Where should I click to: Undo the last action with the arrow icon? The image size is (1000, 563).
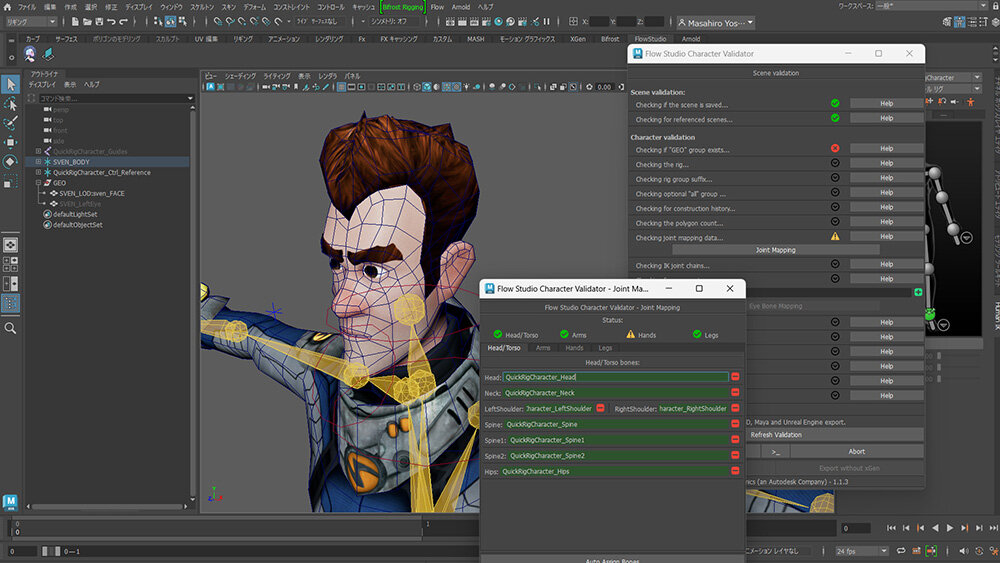pos(112,22)
